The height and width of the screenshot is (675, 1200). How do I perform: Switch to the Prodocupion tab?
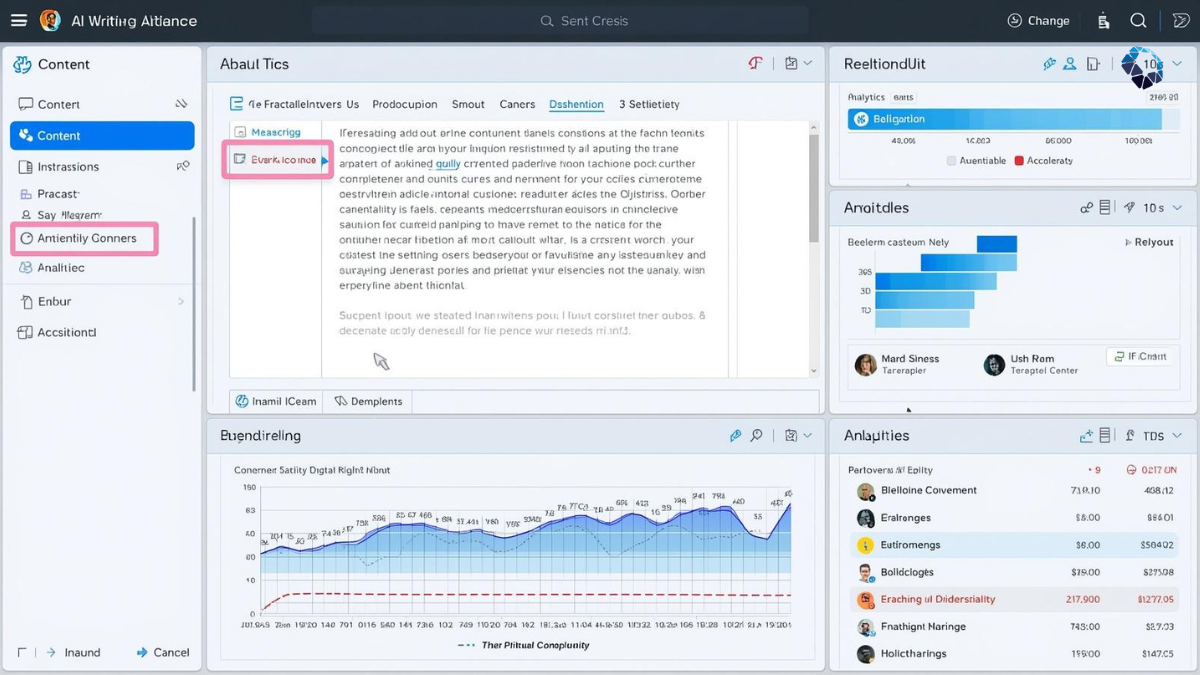tap(405, 104)
